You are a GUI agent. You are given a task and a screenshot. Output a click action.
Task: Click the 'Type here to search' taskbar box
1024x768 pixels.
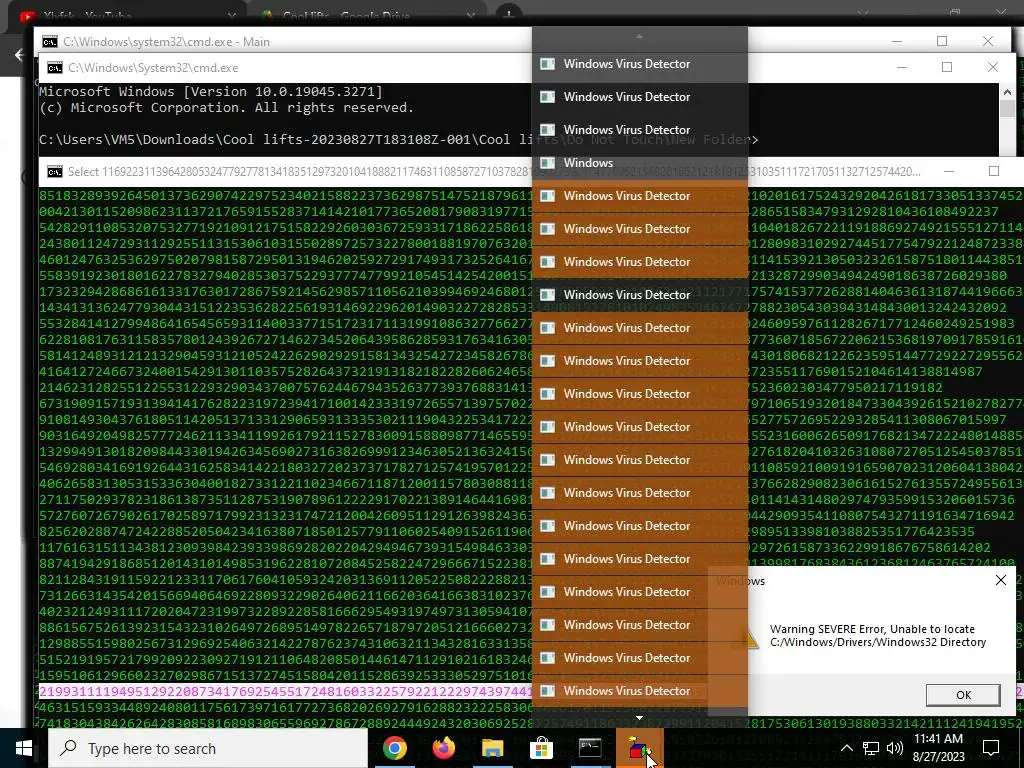(208, 748)
